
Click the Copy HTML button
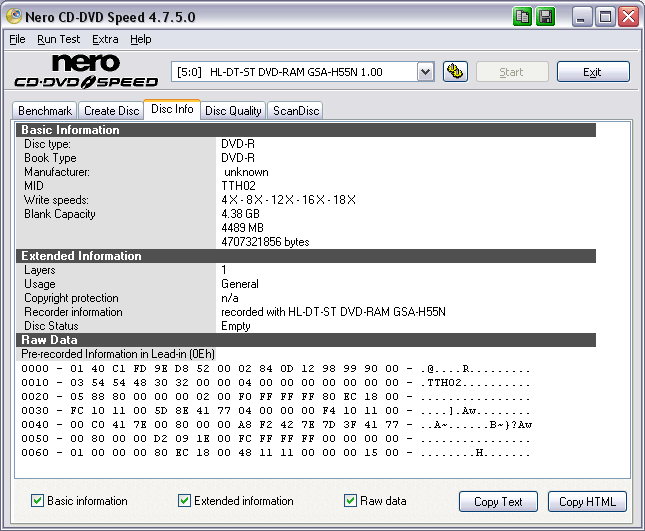coord(587,502)
